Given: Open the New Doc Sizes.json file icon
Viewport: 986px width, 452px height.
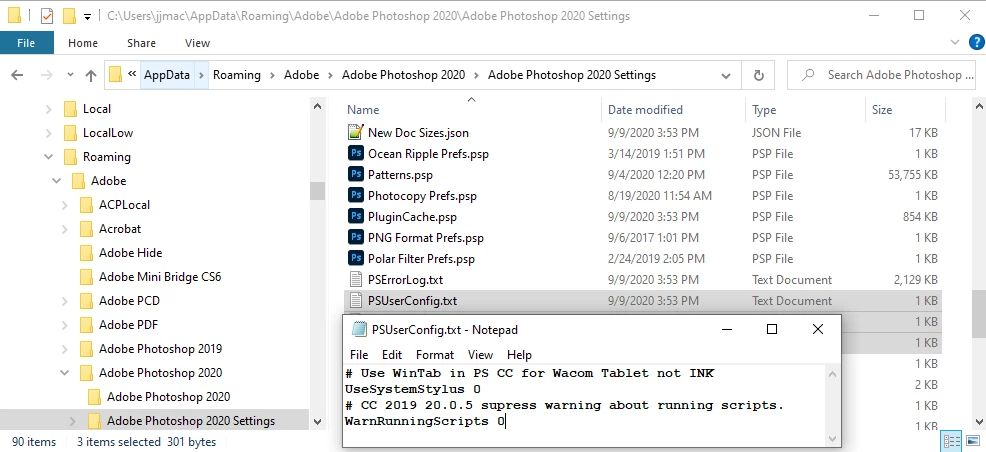Looking at the screenshot, I should tap(356, 133).
